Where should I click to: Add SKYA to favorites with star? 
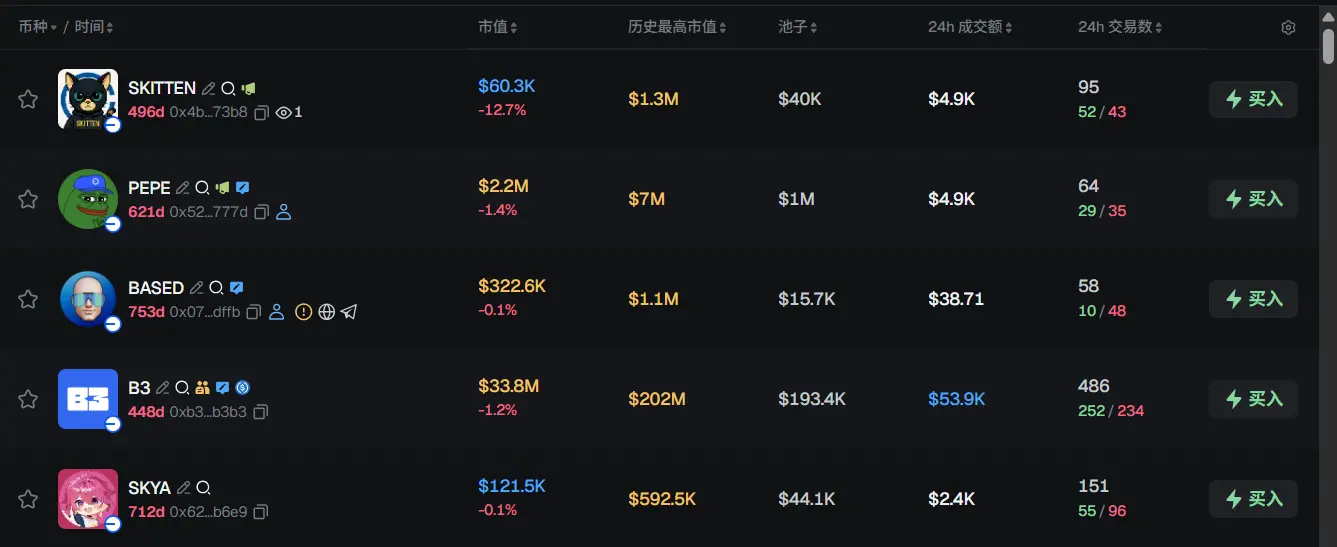[28, 499]
